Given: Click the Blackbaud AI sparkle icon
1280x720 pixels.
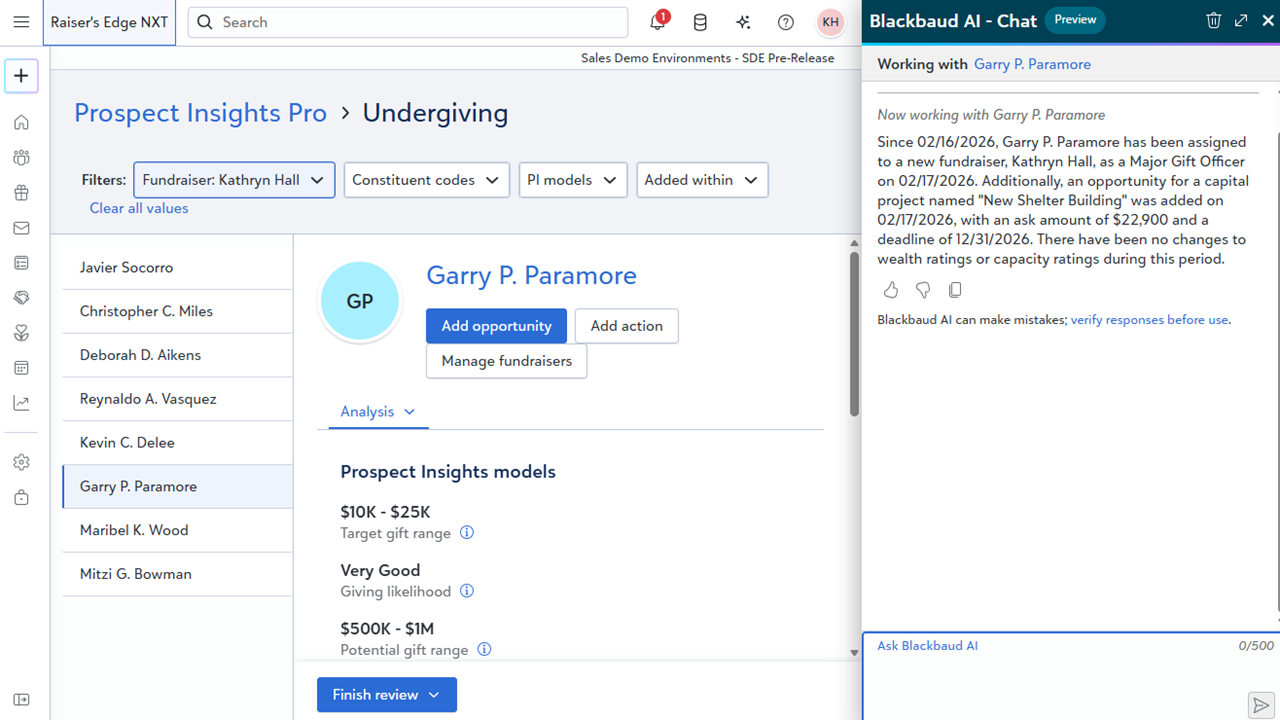Looking at the screenshot, I should tap(743, 22).
